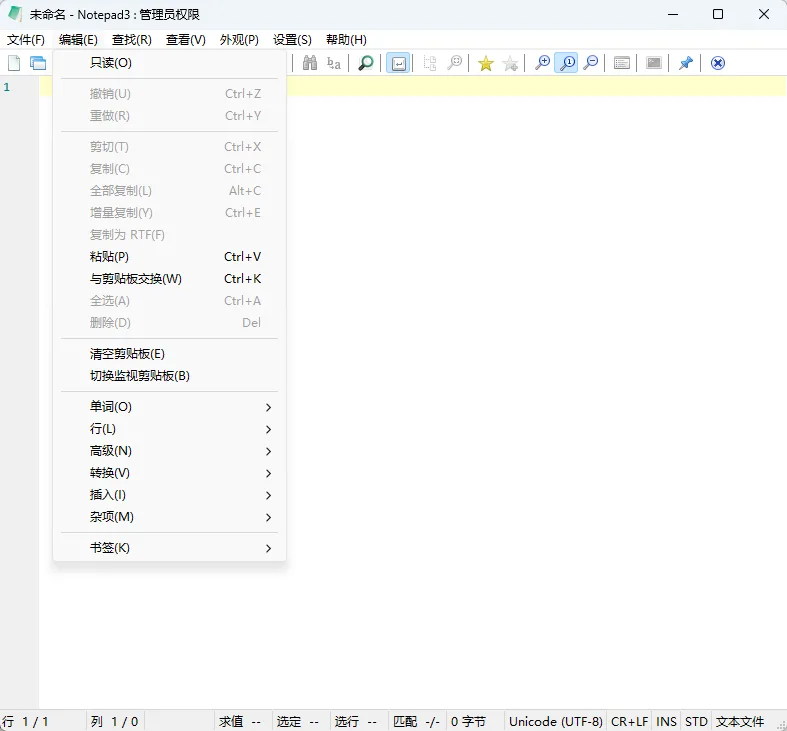Expand the 杂项(M) submenu
Screen dimensions: 787x731
(170, 517)
